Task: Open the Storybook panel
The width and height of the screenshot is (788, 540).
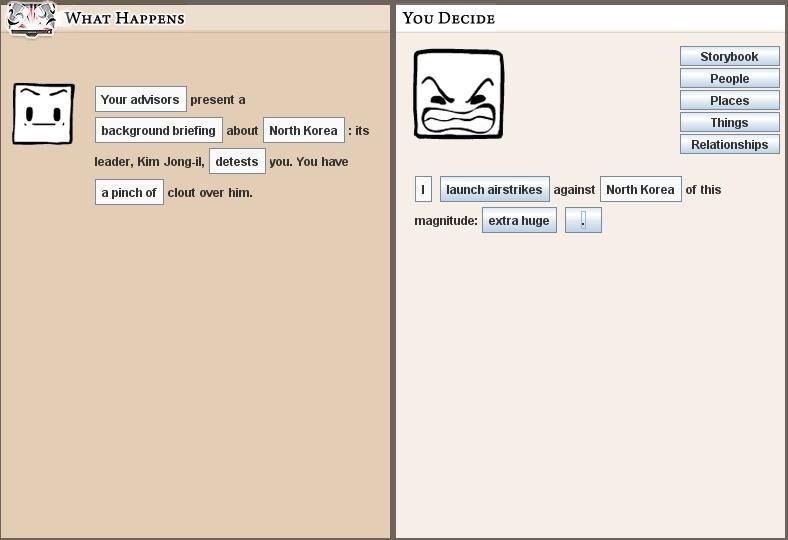Action: [x=729, y=57]
